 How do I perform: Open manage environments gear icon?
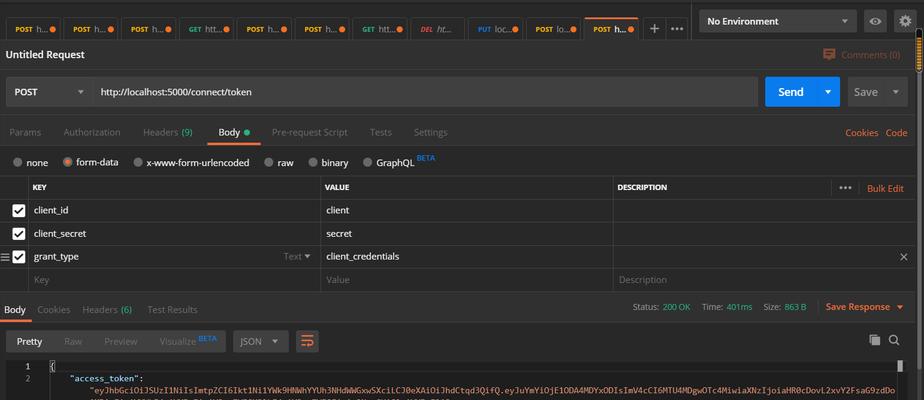tap(905, 21)
